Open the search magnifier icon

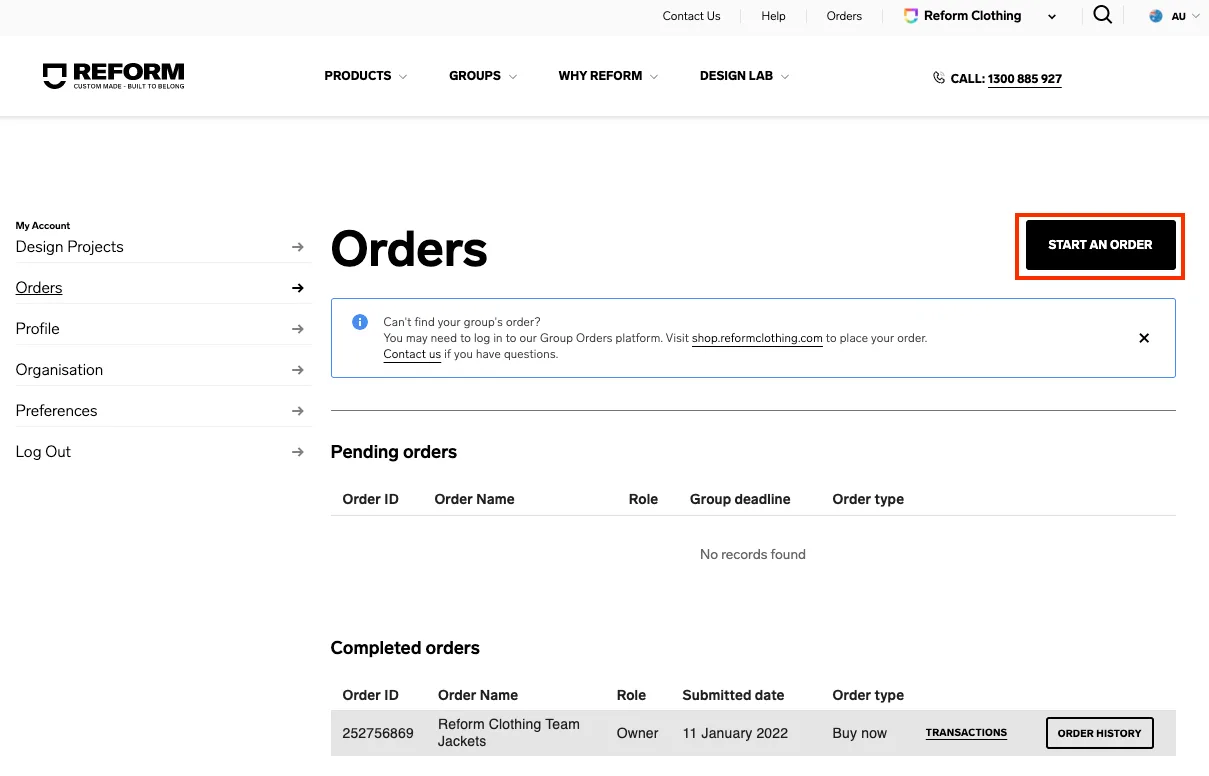pyautogui.click(x=1102, y=15)
